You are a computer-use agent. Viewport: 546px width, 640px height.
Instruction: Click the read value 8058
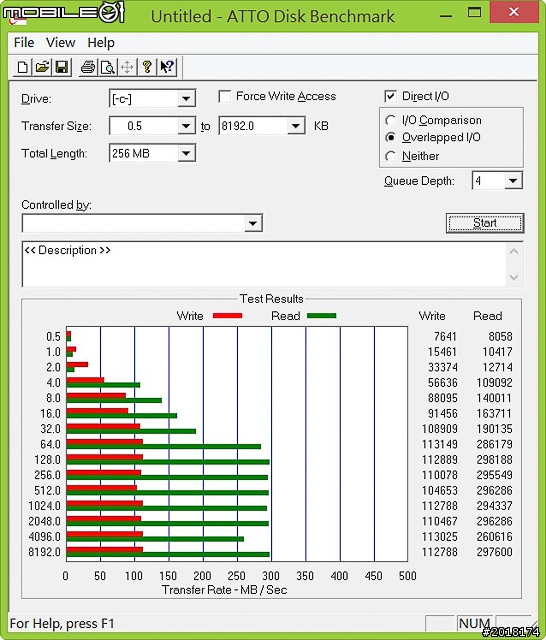tap(500, 336)
